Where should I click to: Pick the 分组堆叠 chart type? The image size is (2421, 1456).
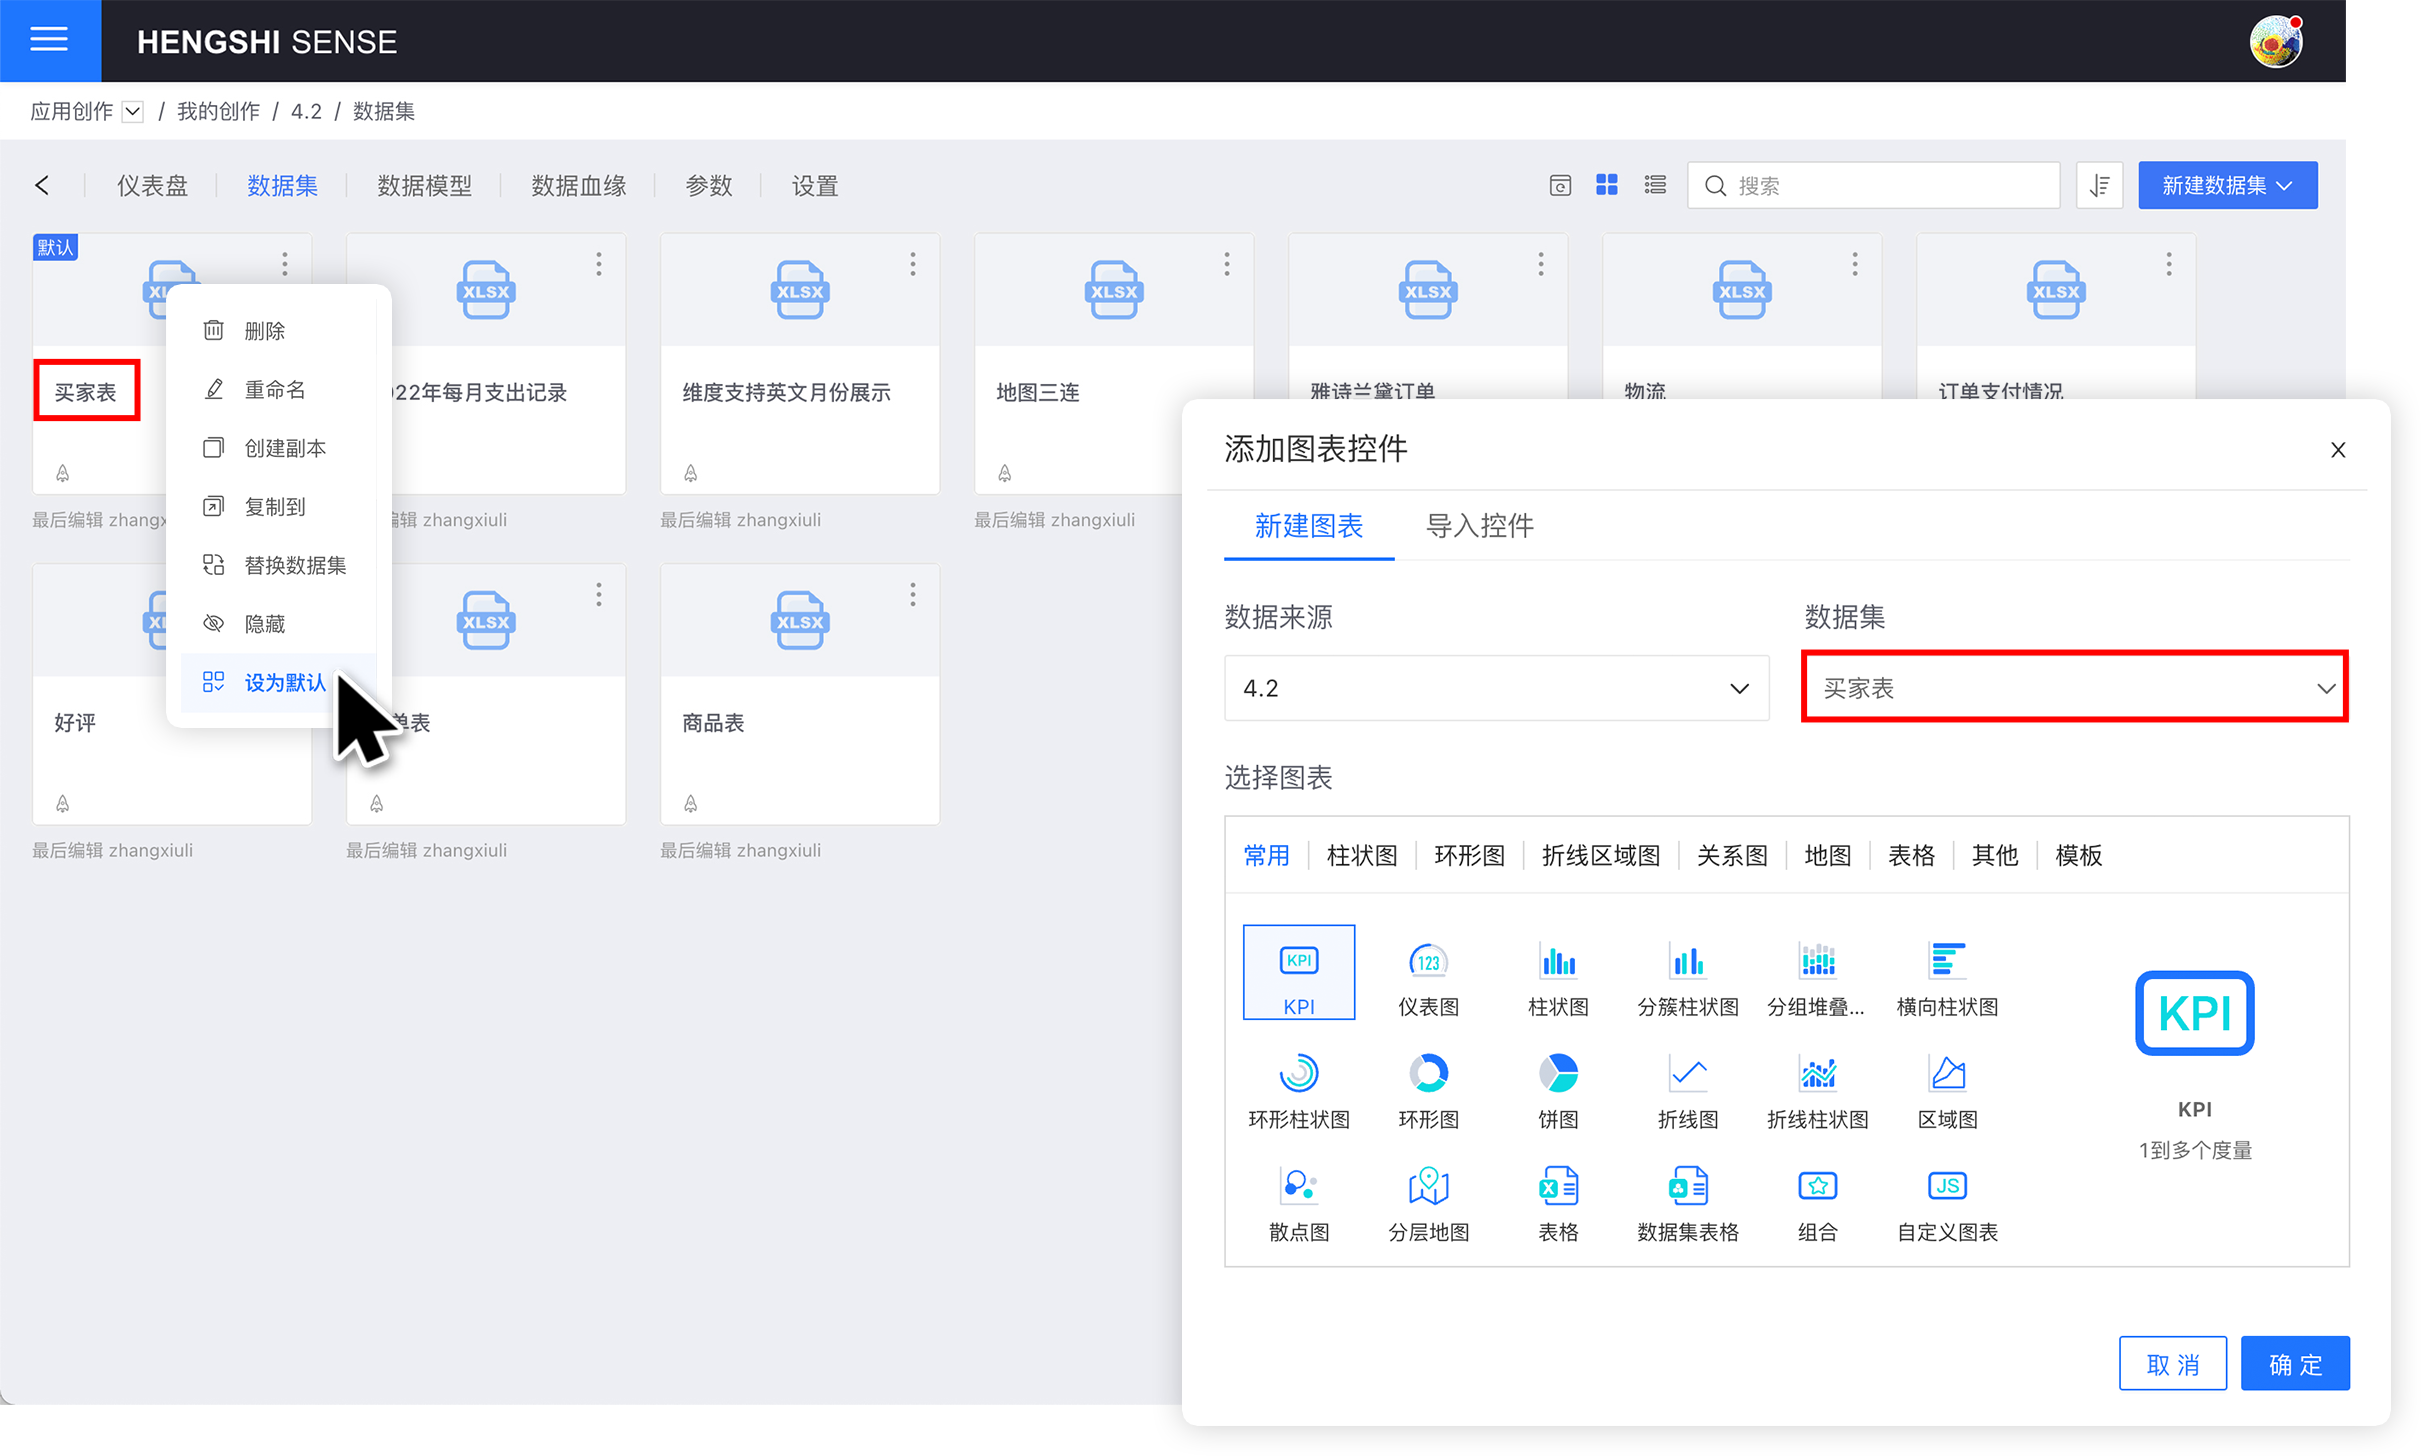tap(1816, 978)
